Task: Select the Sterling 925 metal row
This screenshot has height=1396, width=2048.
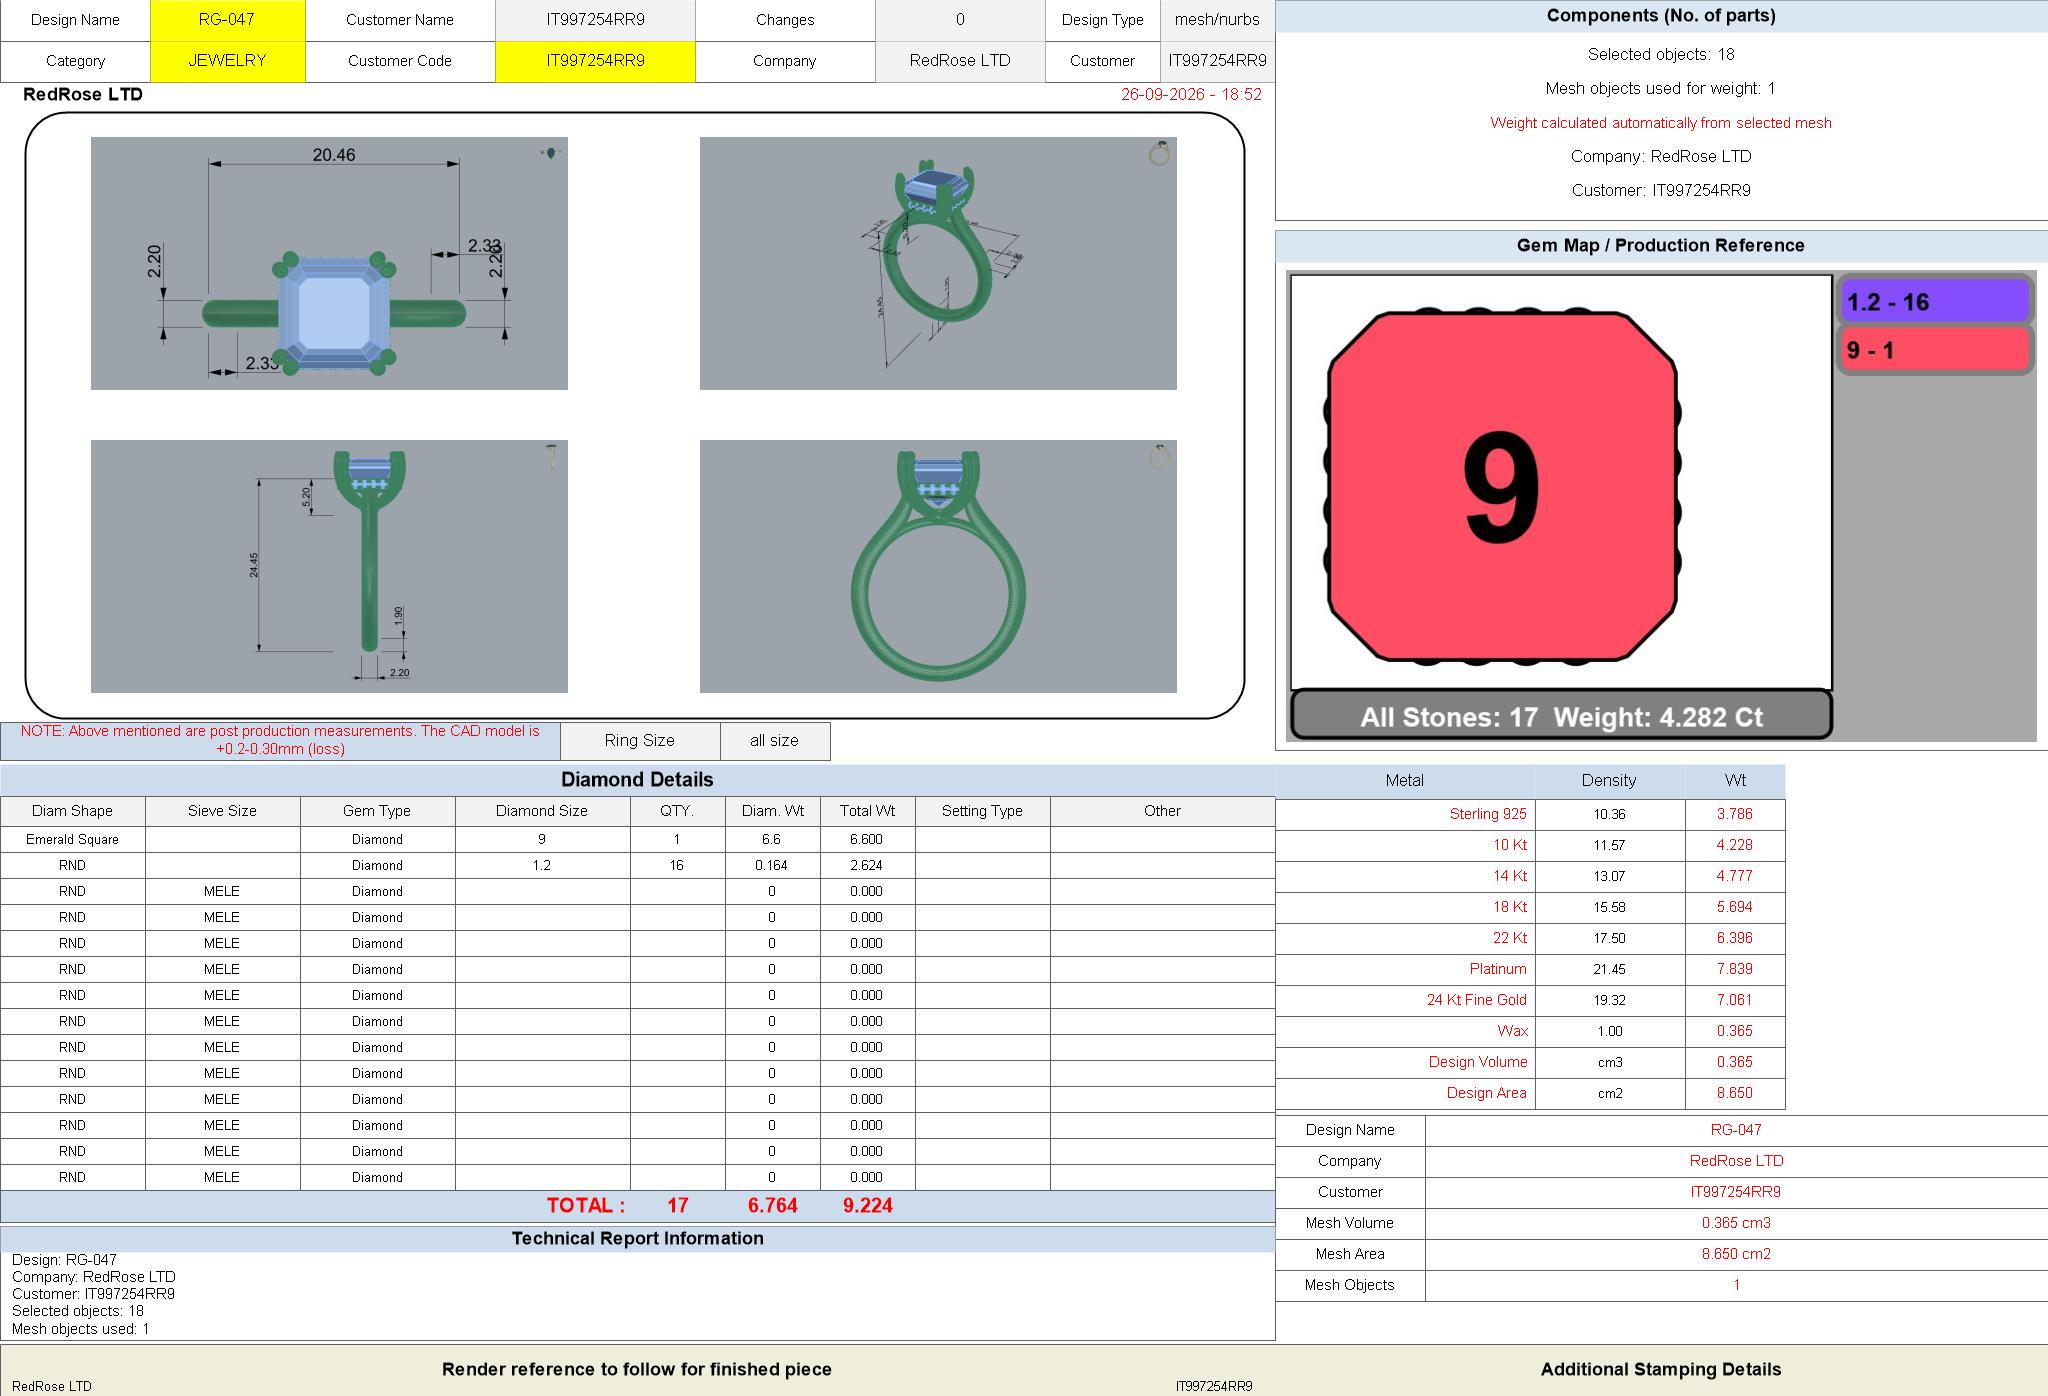Action: pyautogui.click(x=1530, y=814)
